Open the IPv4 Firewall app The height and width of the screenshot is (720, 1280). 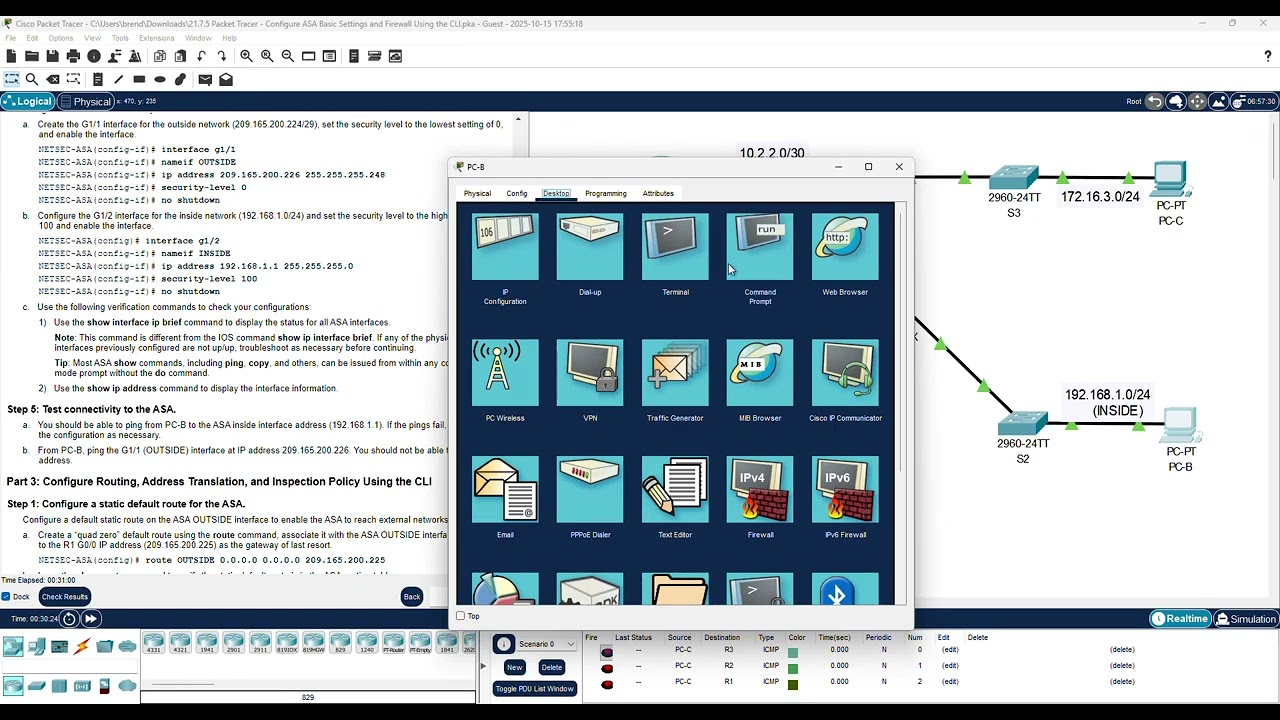click(x=760, y=490)
